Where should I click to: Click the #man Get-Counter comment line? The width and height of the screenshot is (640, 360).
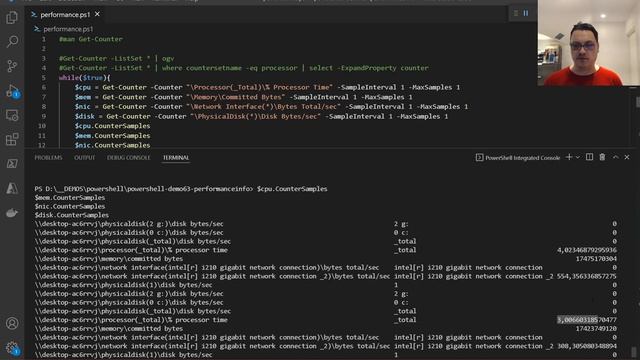click(x=91, y=39)
